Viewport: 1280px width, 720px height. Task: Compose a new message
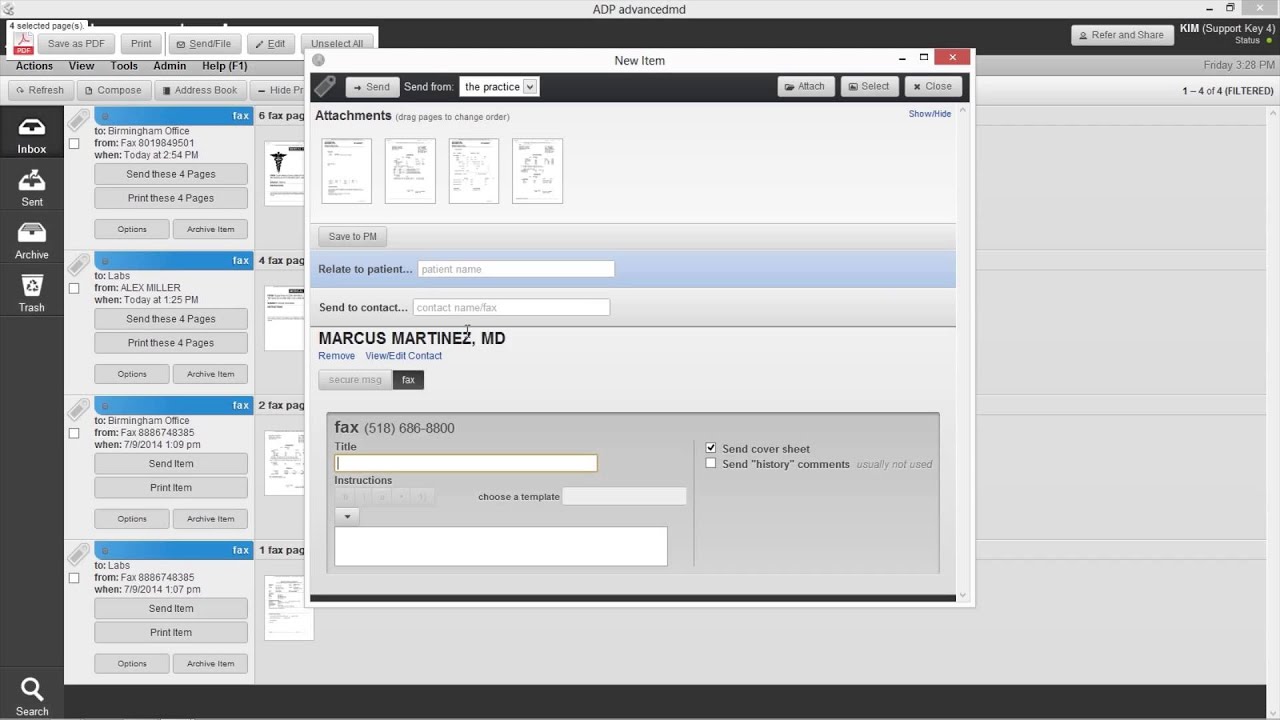pyautogui.click(x=112, y=90)
